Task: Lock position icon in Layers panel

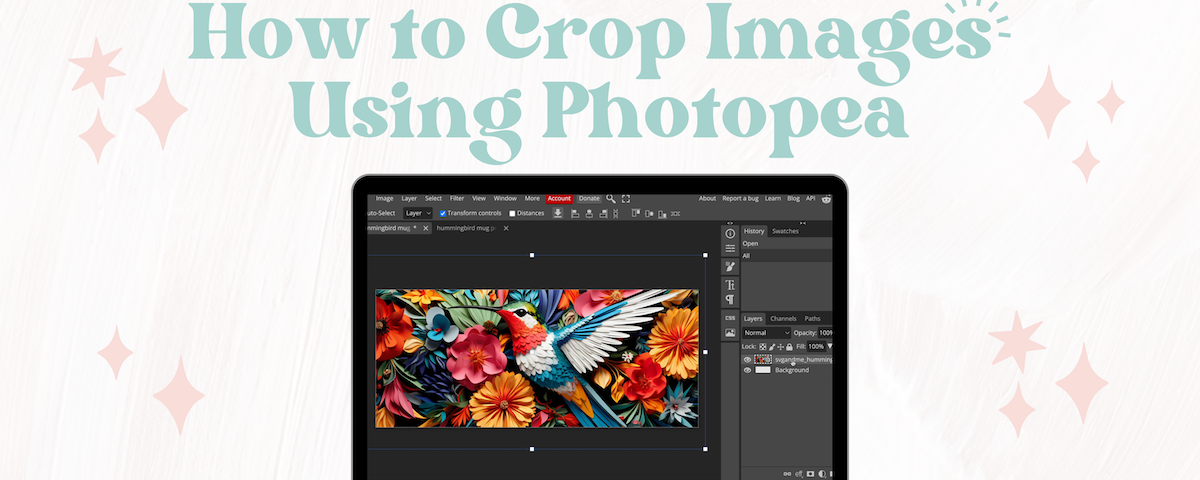Action: [781, 347]
